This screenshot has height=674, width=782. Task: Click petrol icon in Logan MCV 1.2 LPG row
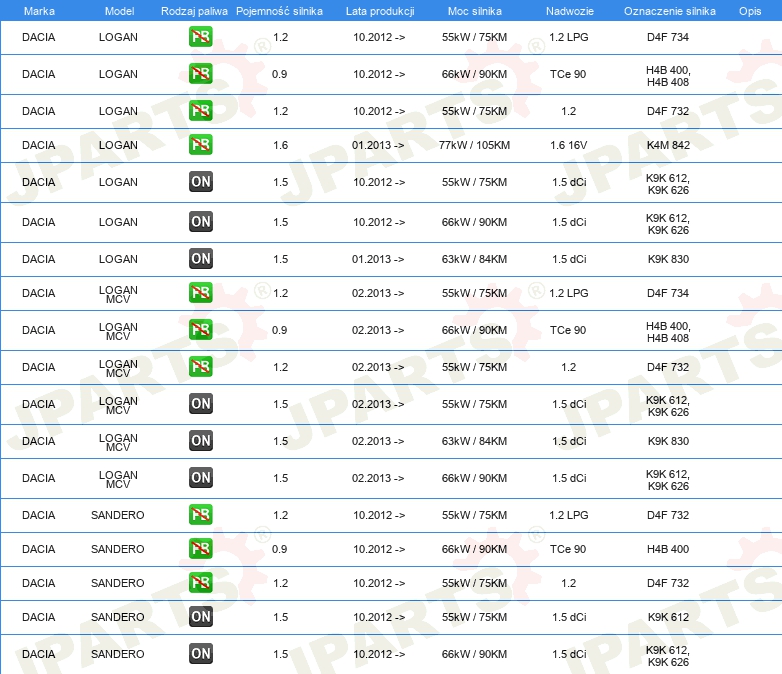[x=200, y=292]
